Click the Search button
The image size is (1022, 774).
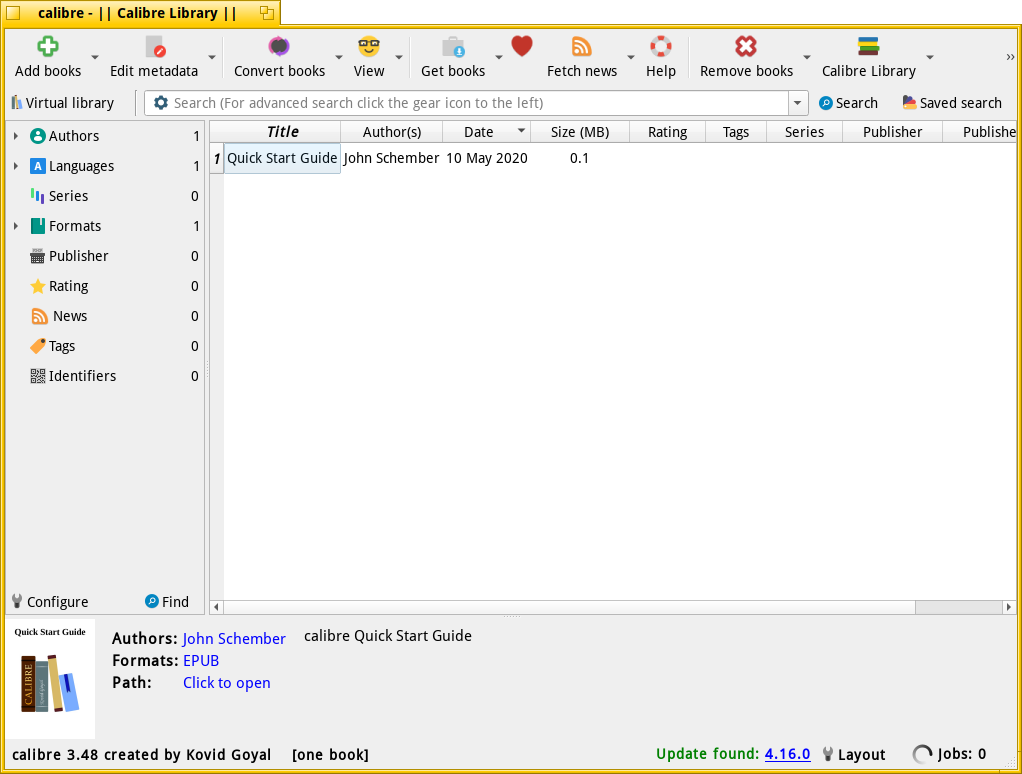pyautogui.click(x=849, y=103)
